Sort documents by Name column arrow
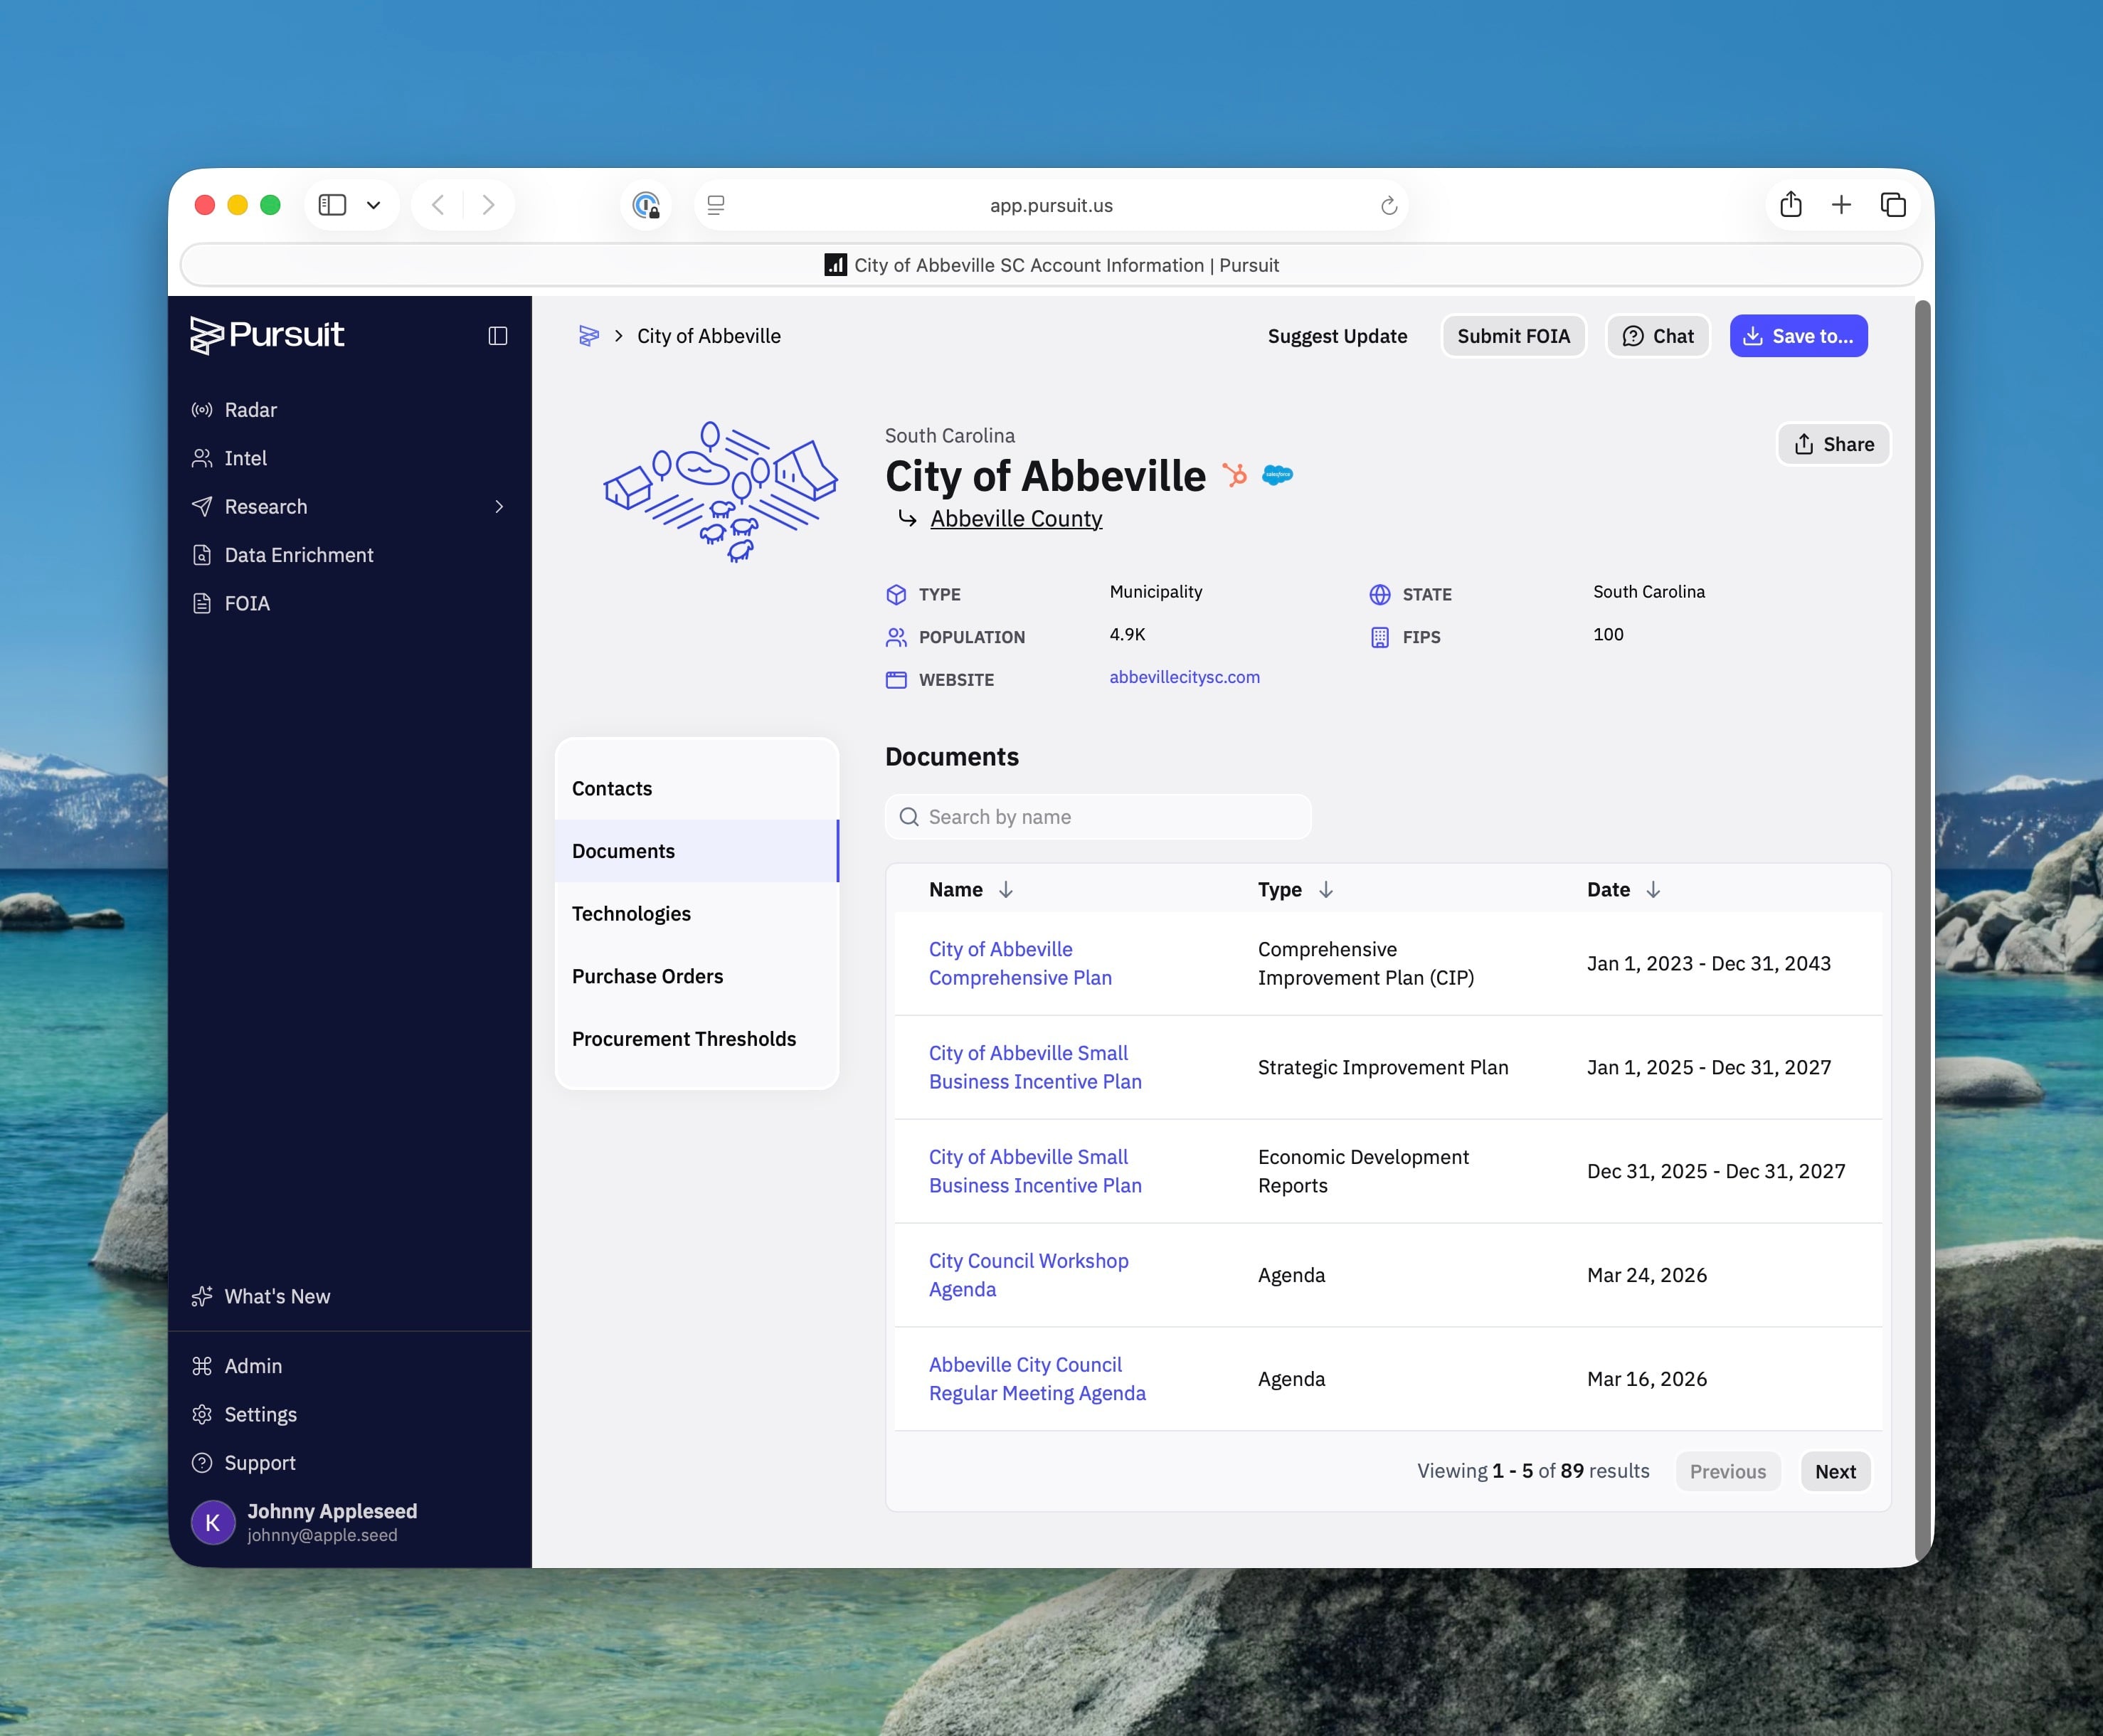This screenshot has width=2103, height=1736. tap(1006, 890)
